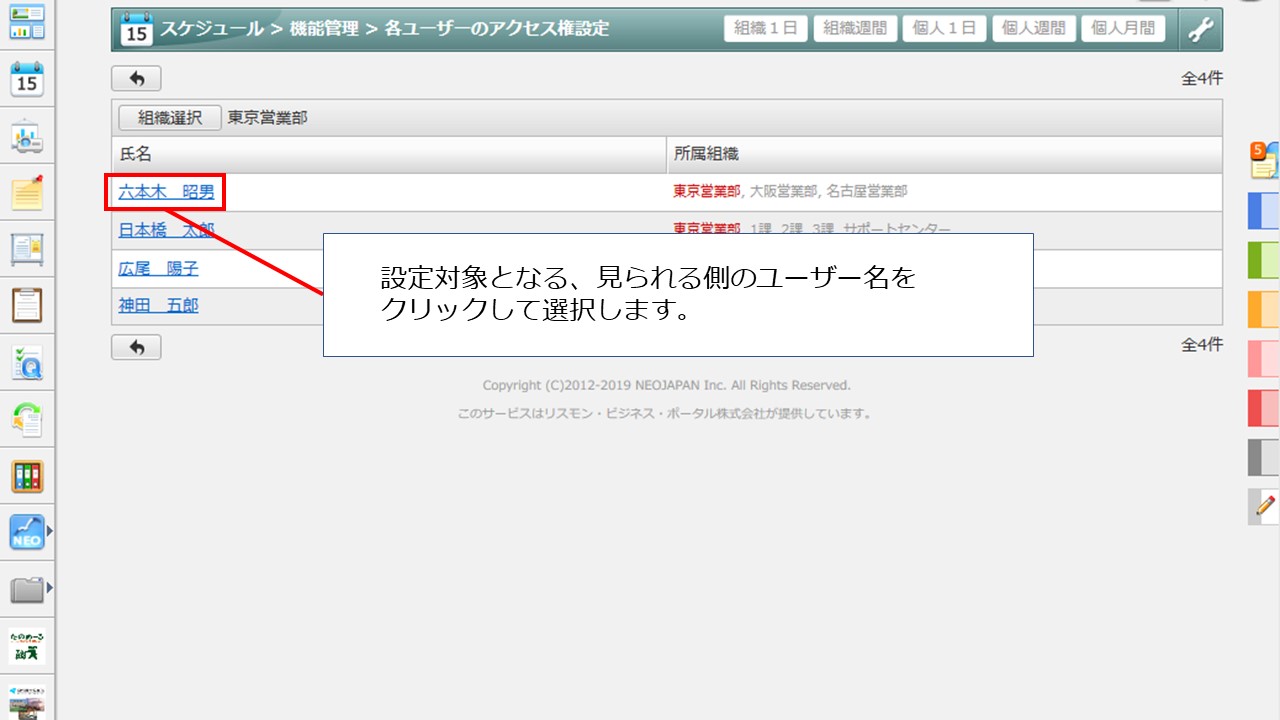Switch to the 個人週間 view
1280x720 pixels.
(x=1034, y=29)
